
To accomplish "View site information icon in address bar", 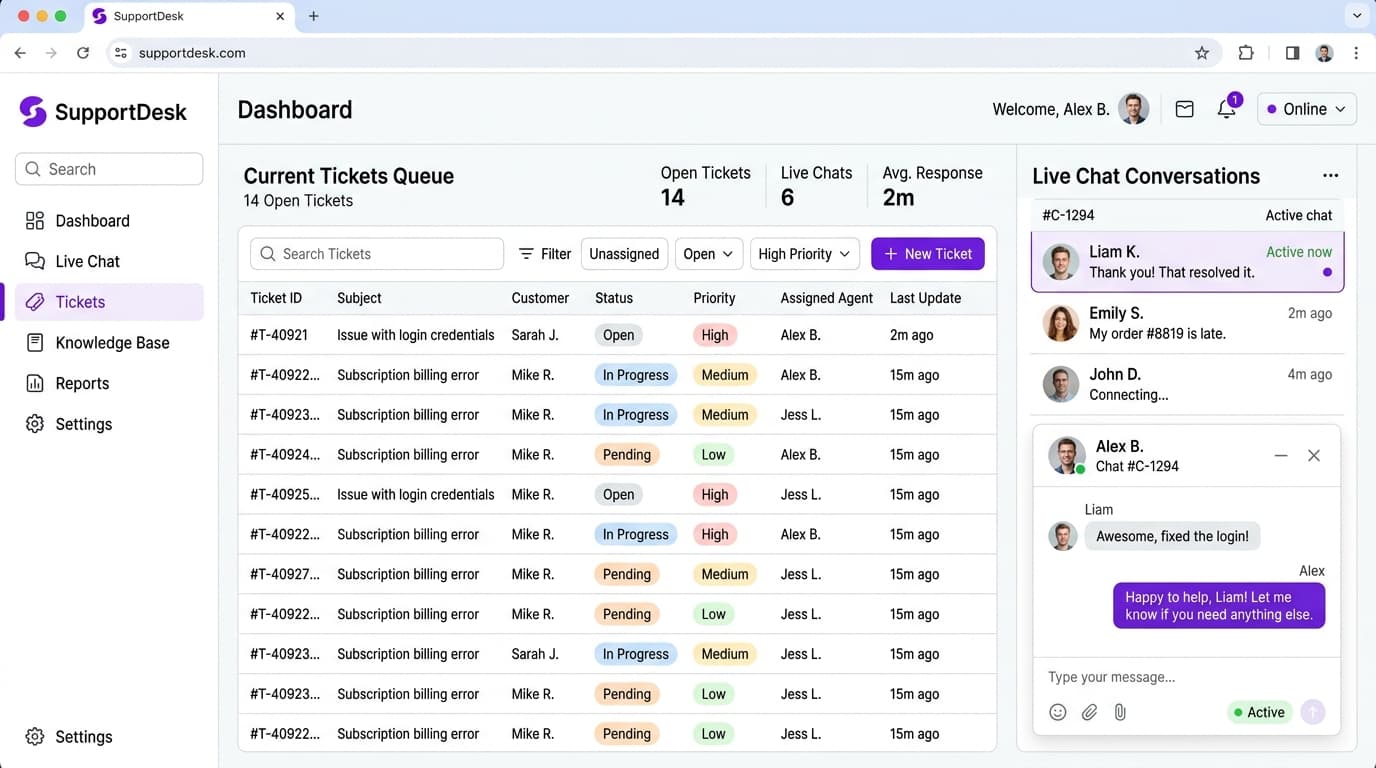I will tap(121, 53).
